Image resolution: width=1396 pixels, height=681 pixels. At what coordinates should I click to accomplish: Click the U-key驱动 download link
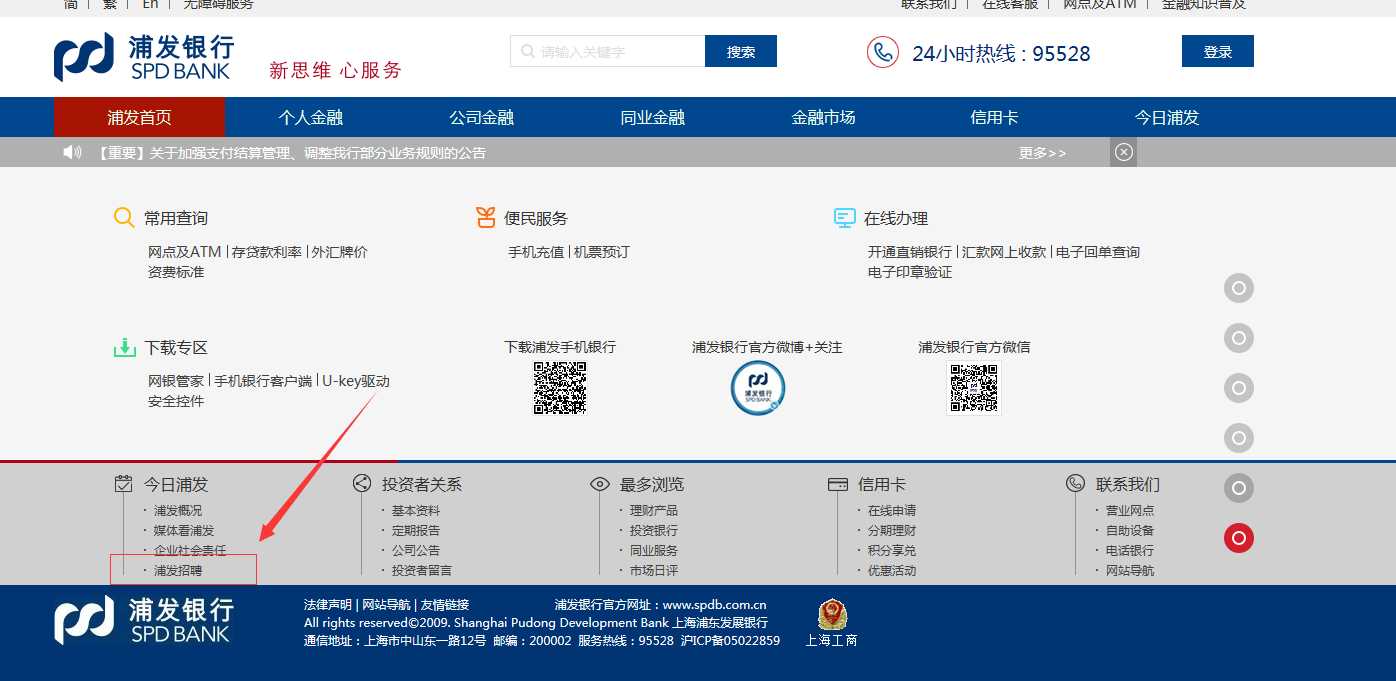tap(356, 381)
